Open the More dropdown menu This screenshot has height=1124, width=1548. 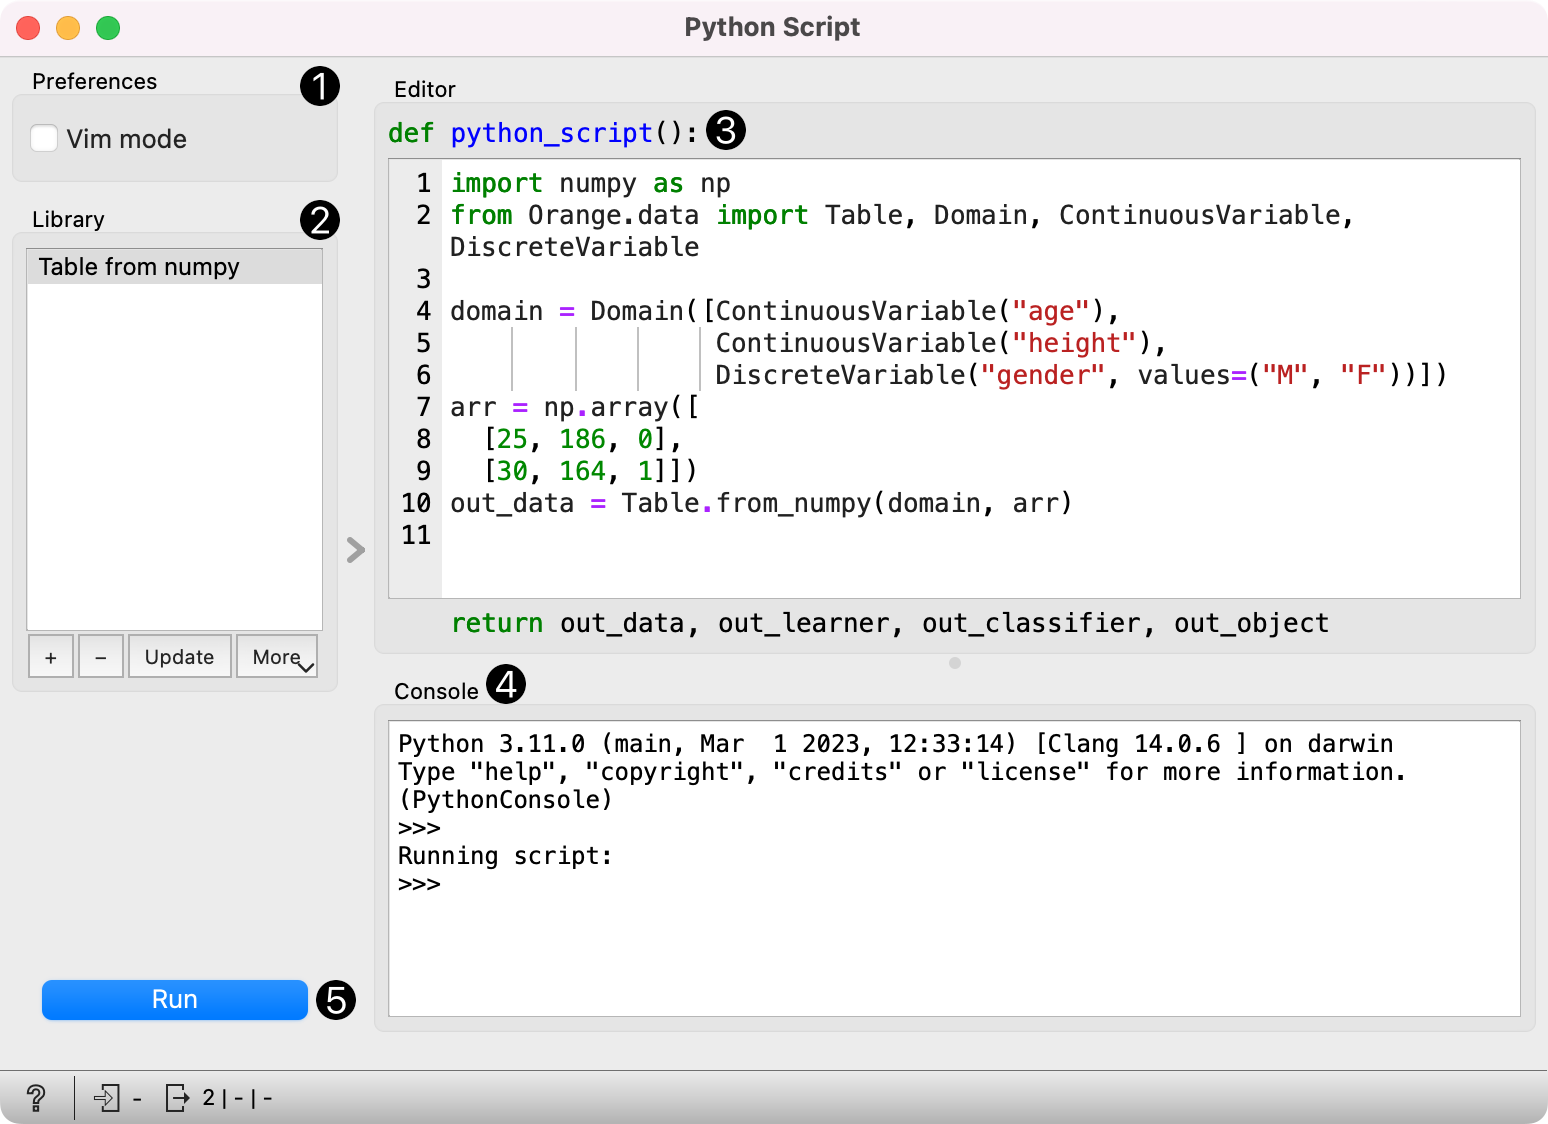pyautogui.click(x=277, y=657)
